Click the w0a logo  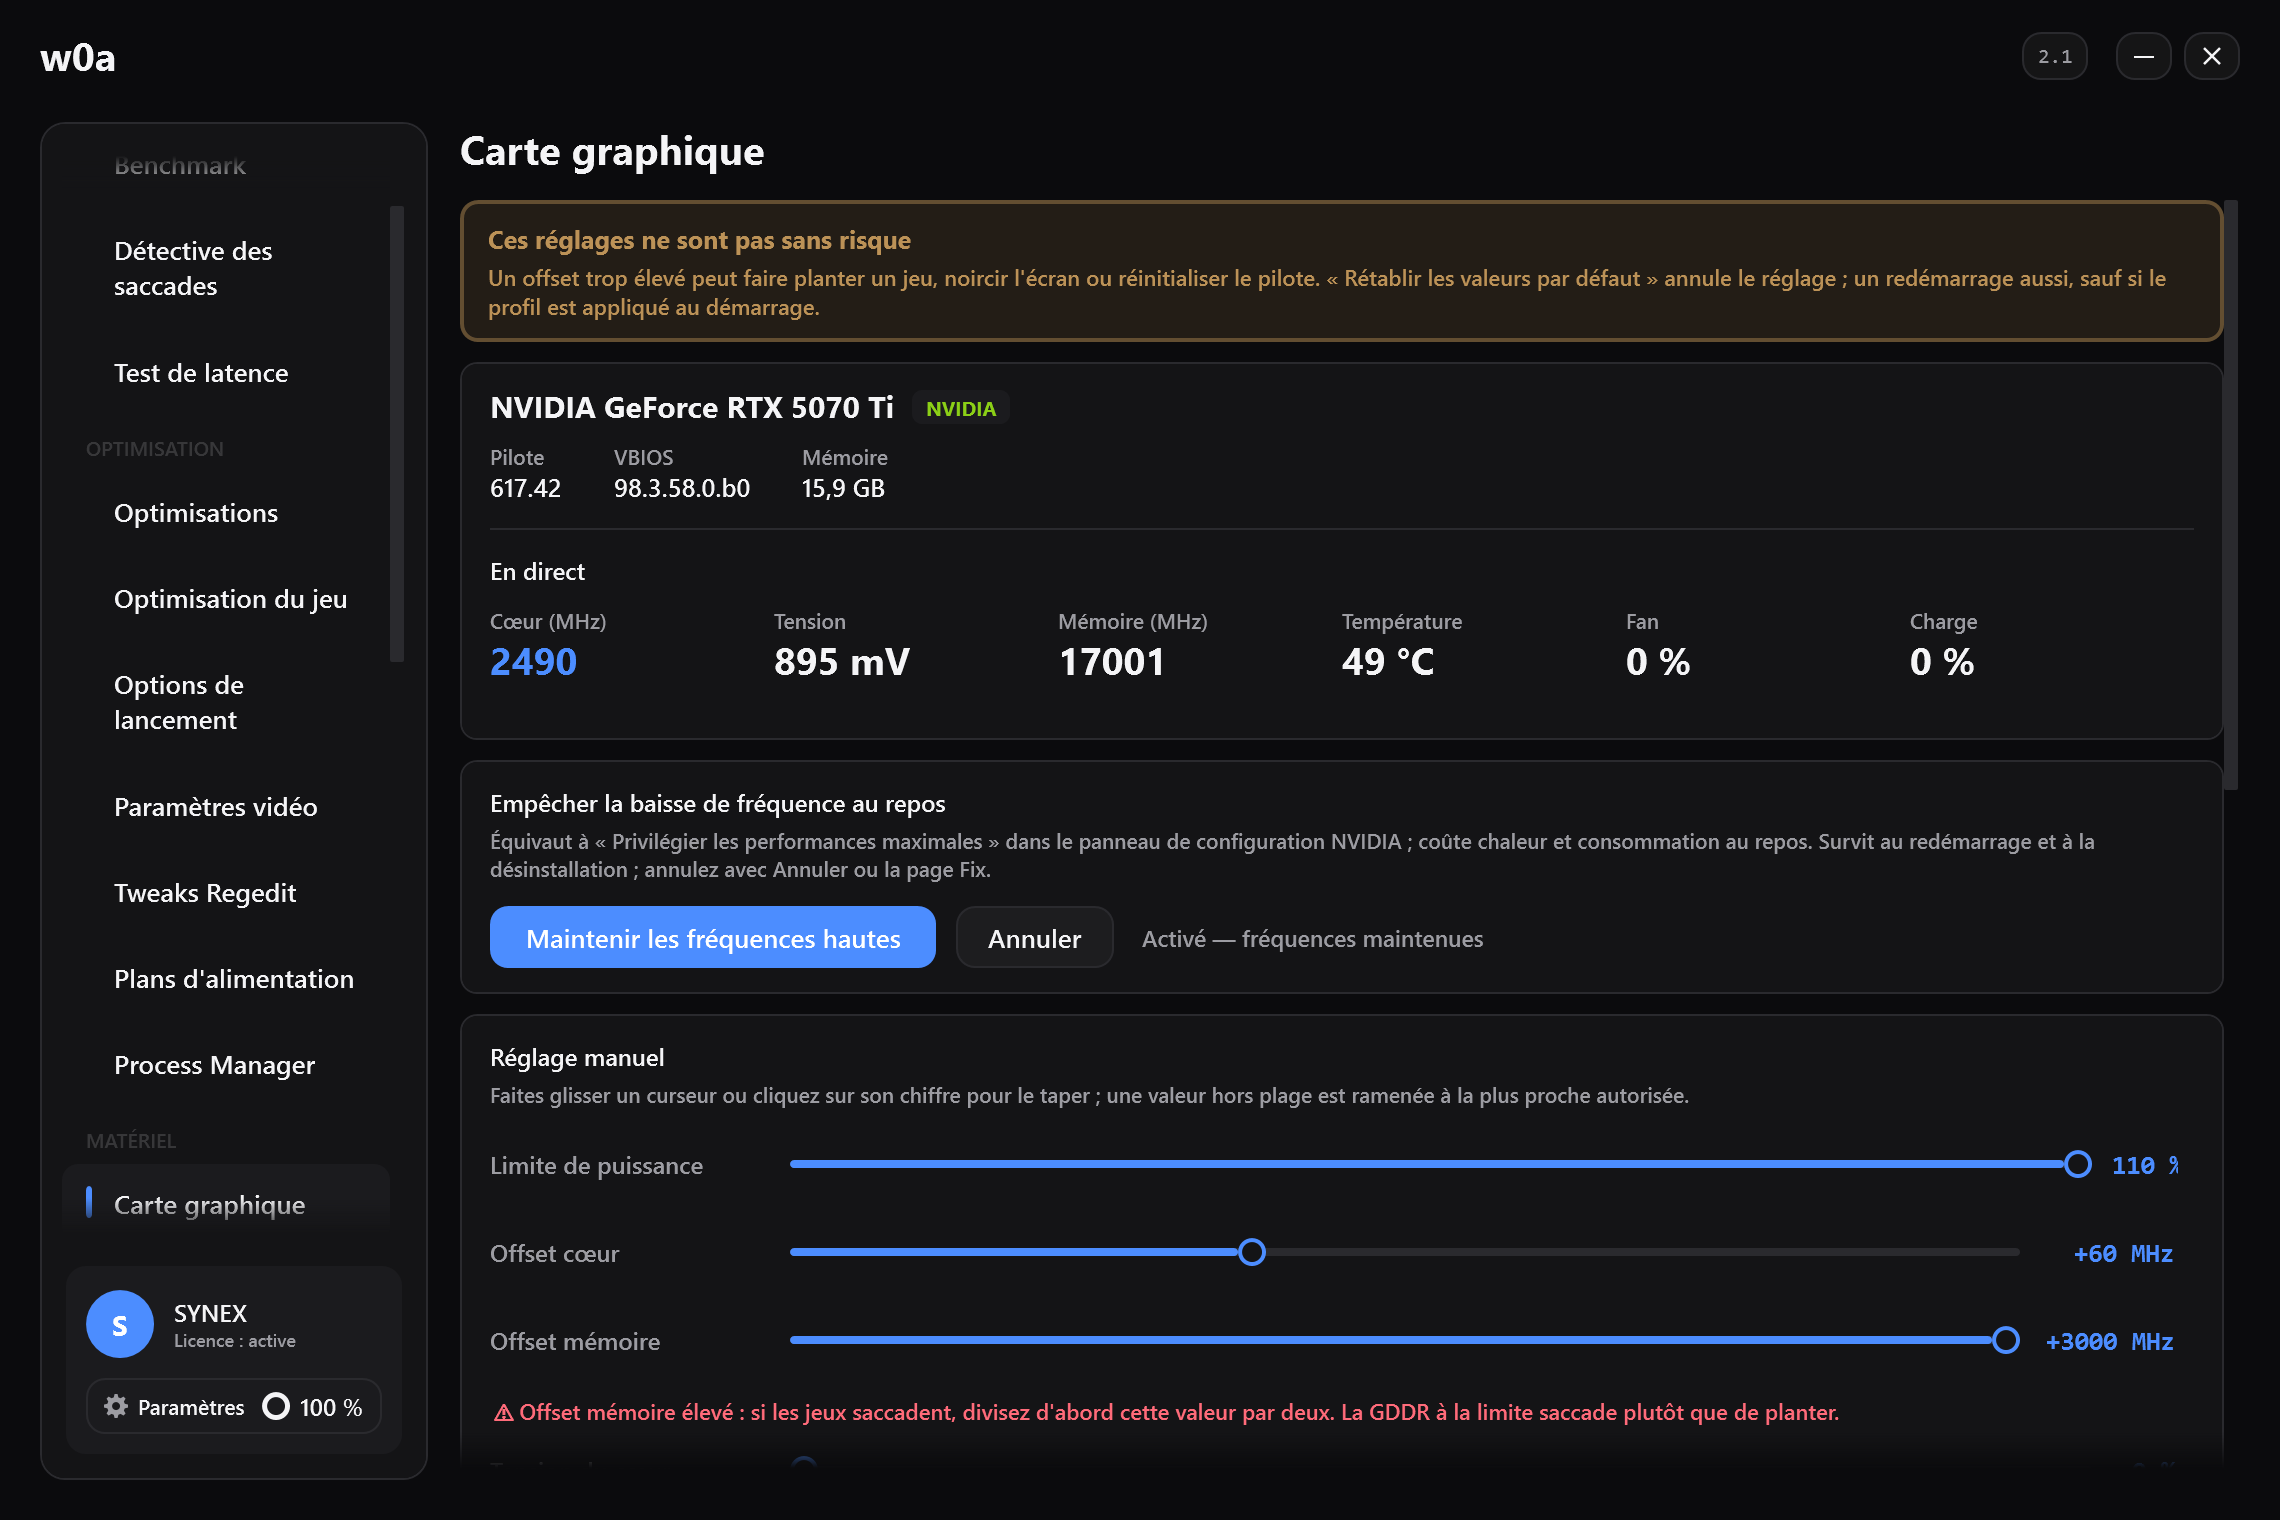78,58
